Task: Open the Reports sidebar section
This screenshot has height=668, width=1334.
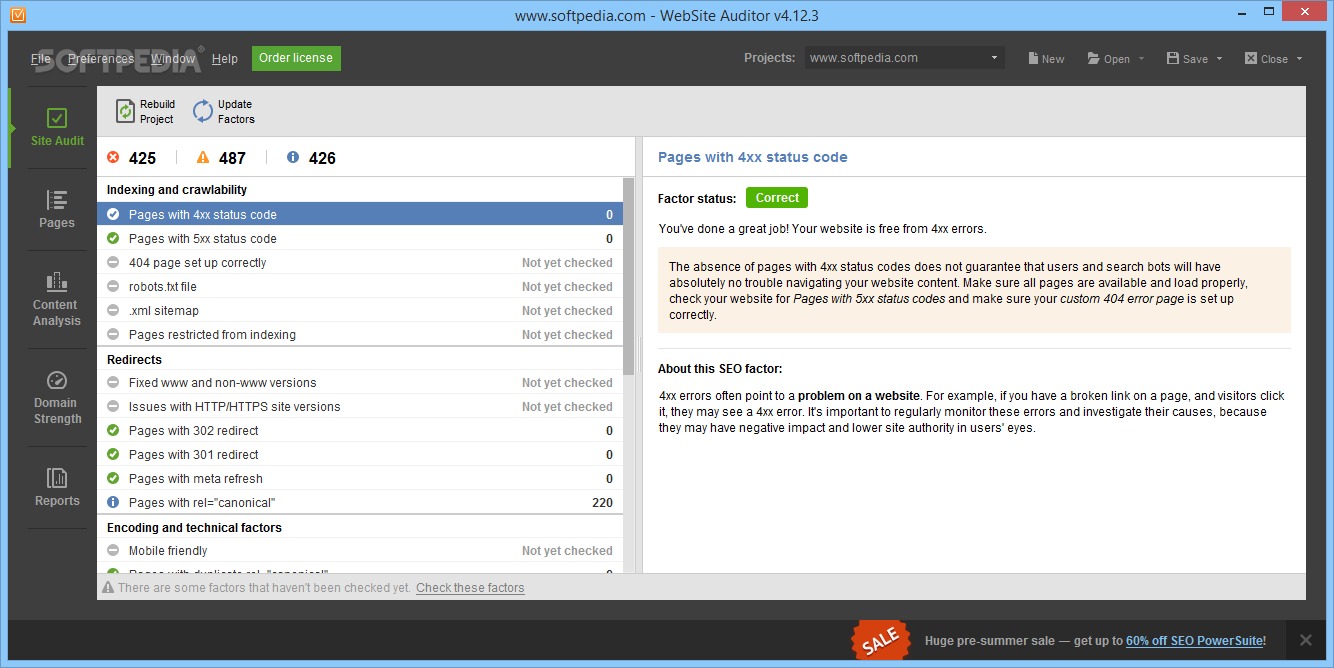Action: 57,487
